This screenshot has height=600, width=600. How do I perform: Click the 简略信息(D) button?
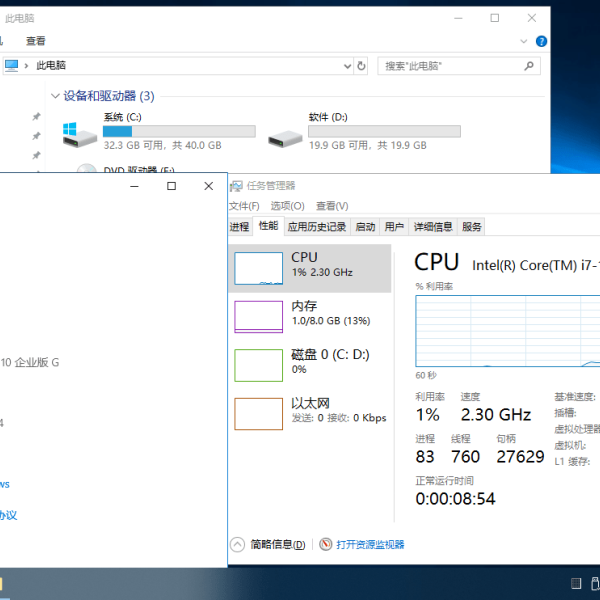[x=278, y=544]
